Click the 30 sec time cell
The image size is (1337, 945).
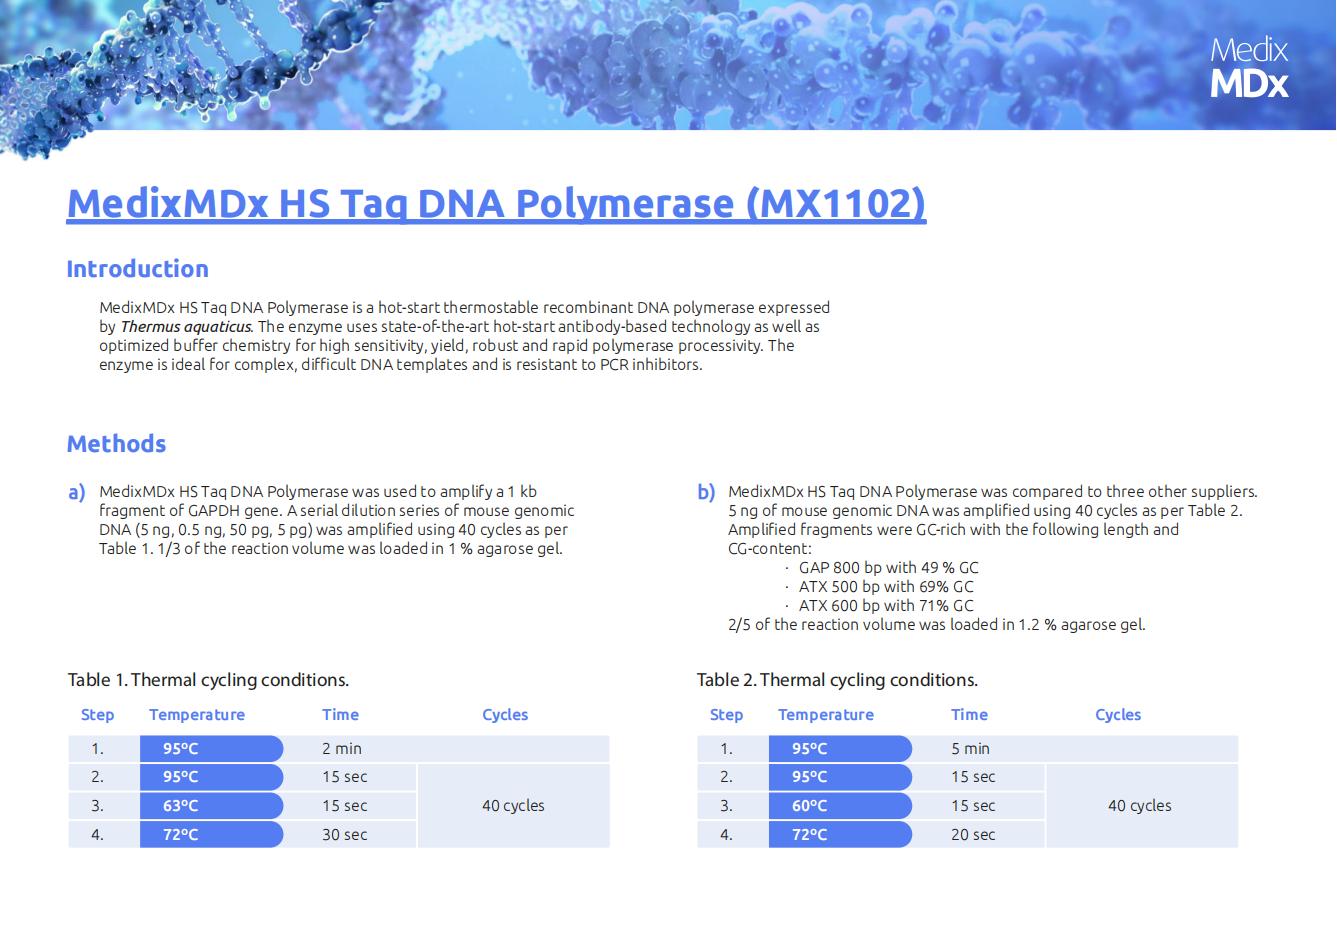(x=344, y=835)
